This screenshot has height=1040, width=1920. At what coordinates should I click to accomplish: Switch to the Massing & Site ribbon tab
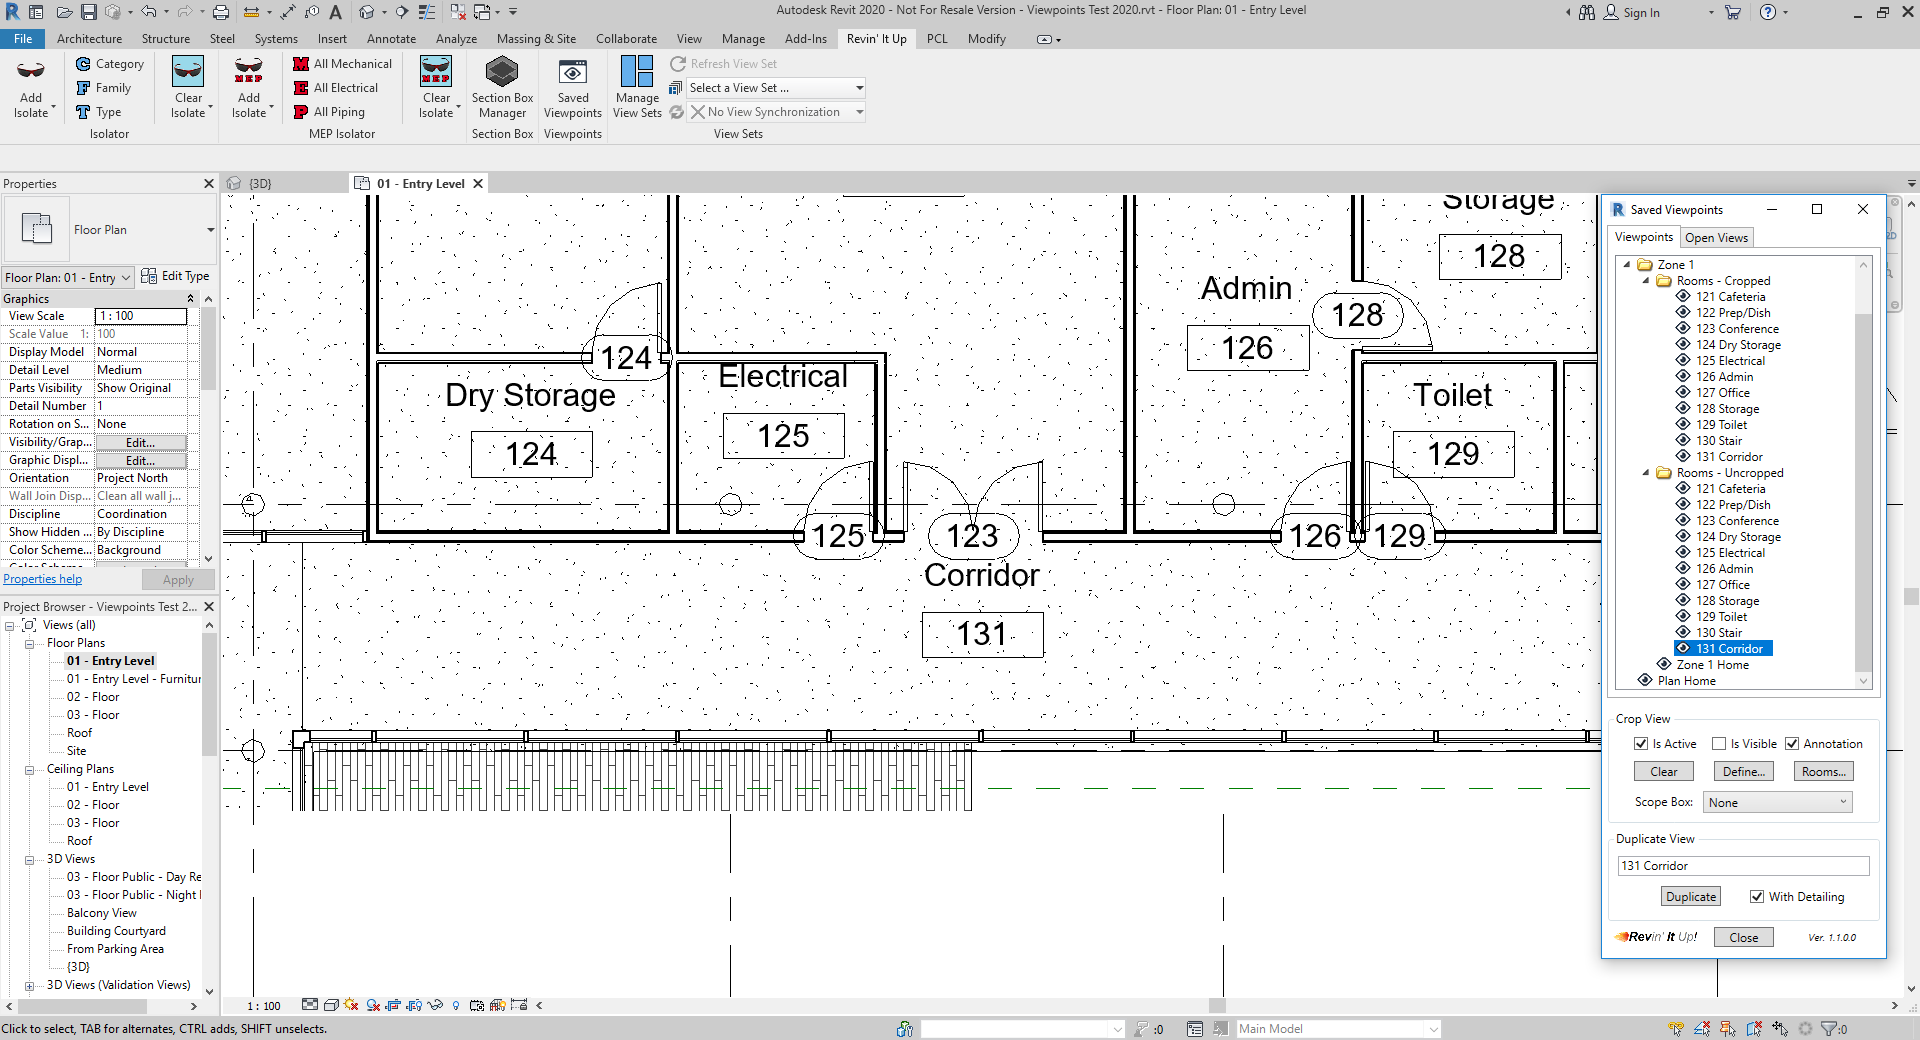[536, 39]
